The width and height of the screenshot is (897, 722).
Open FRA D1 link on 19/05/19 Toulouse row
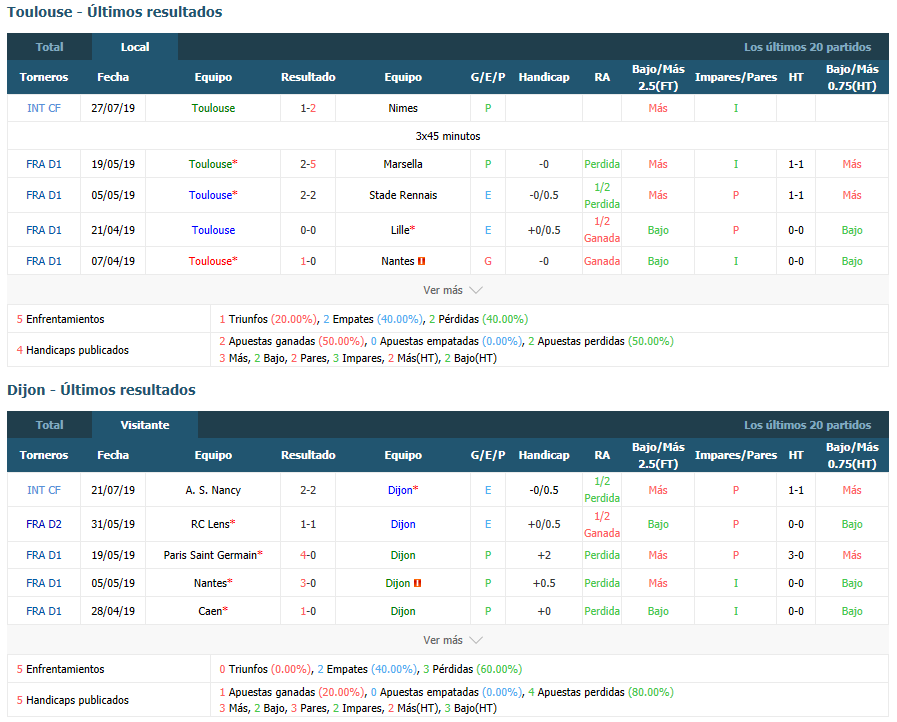click(x=43, y=164)
